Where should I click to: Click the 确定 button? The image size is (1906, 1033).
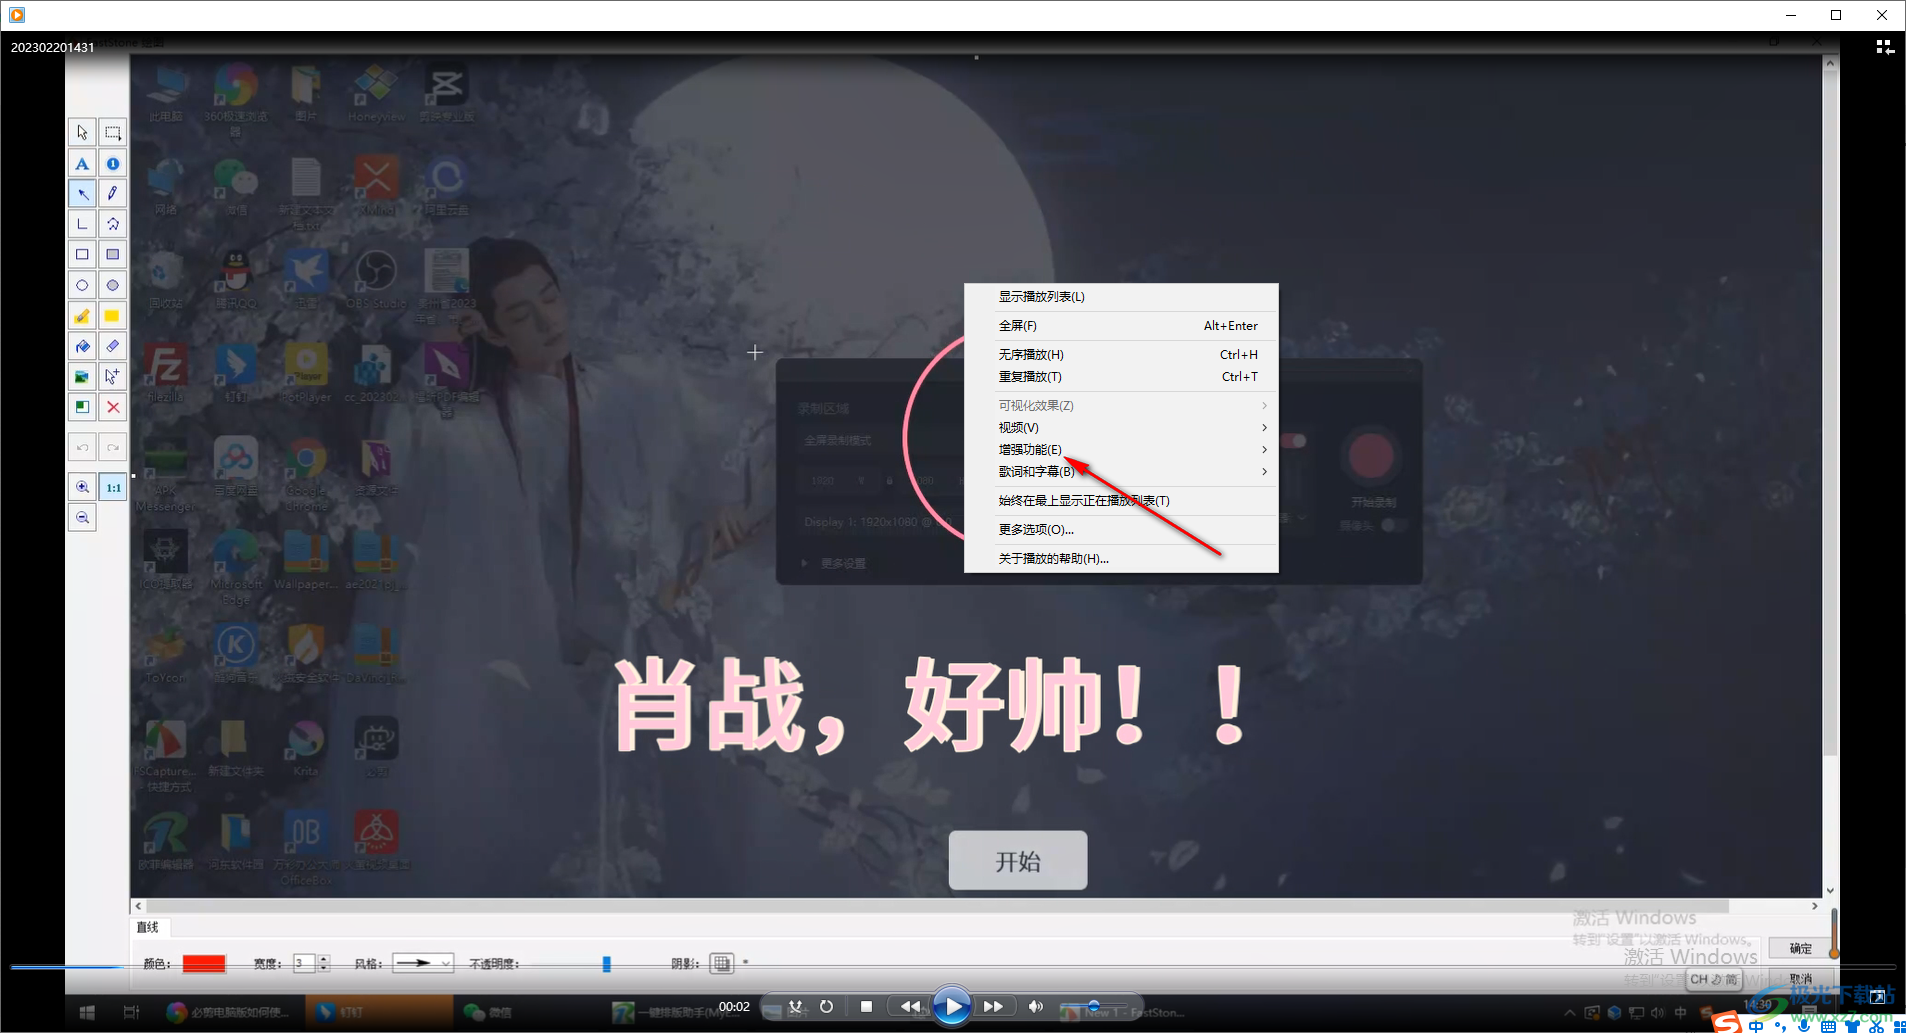click(x=1800, y=948)
